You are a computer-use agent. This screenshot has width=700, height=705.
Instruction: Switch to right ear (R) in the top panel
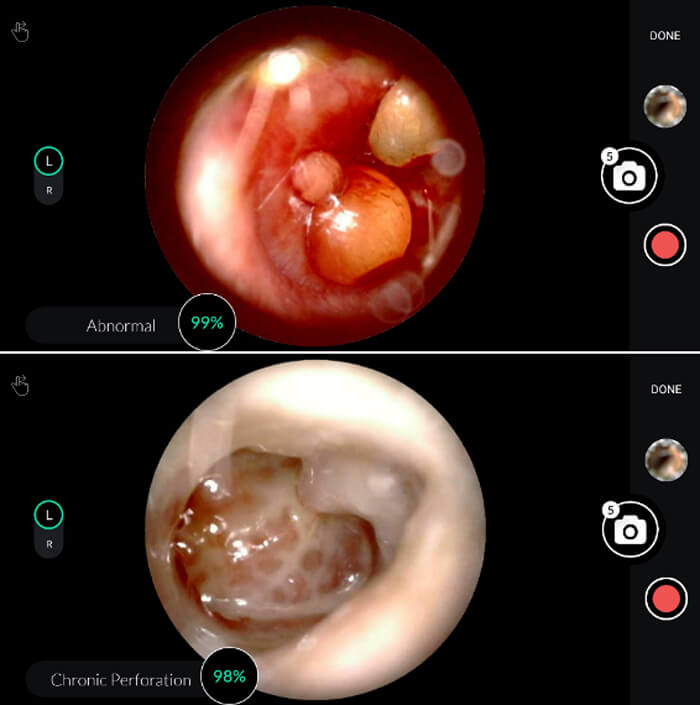[48, 189]
